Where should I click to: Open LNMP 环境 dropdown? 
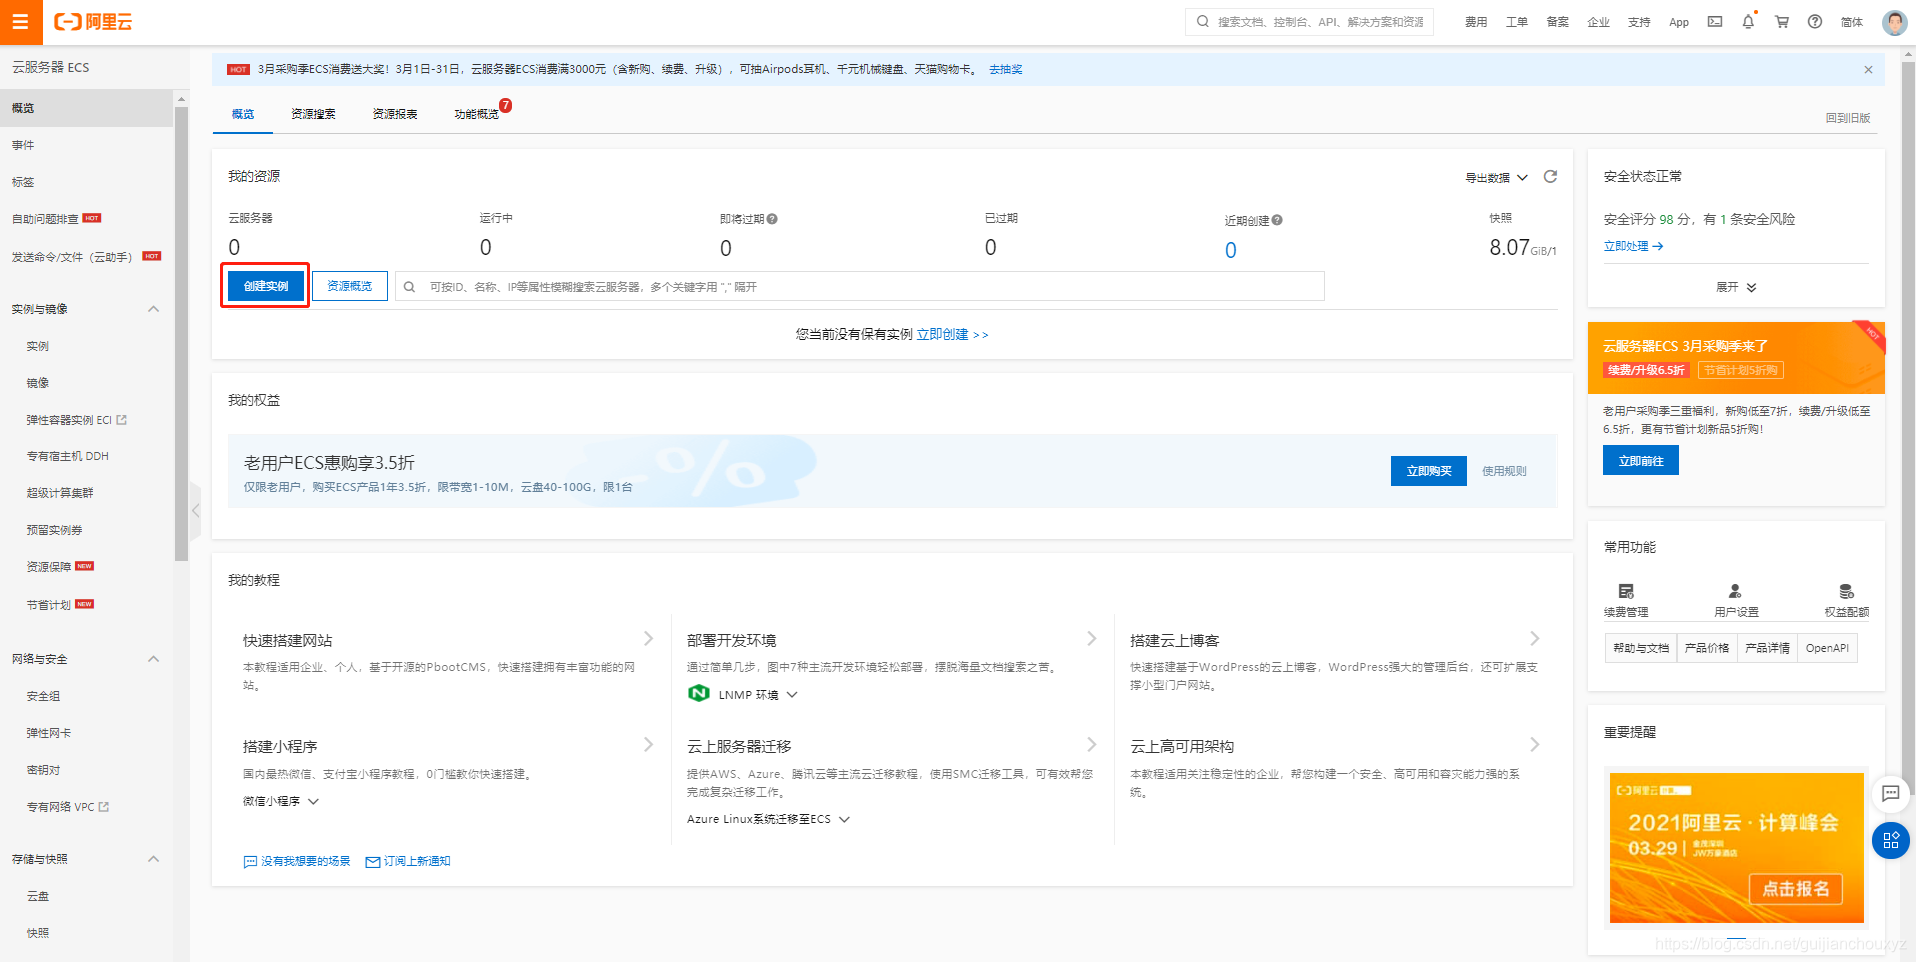[757, 695]
